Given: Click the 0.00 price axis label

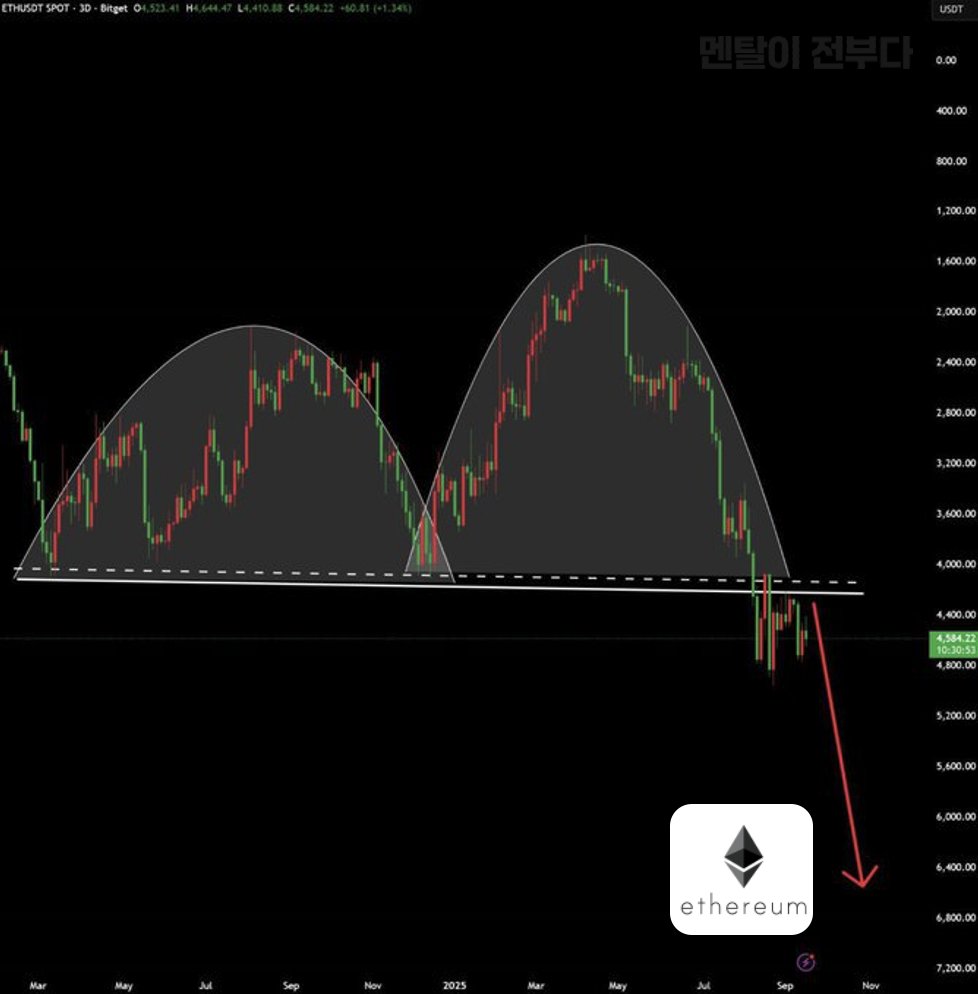Looking at the screenshot, I should [946, 60].
